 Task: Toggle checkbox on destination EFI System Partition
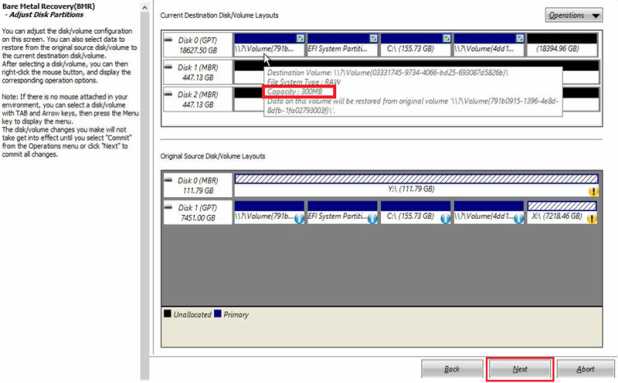(373, 38)
